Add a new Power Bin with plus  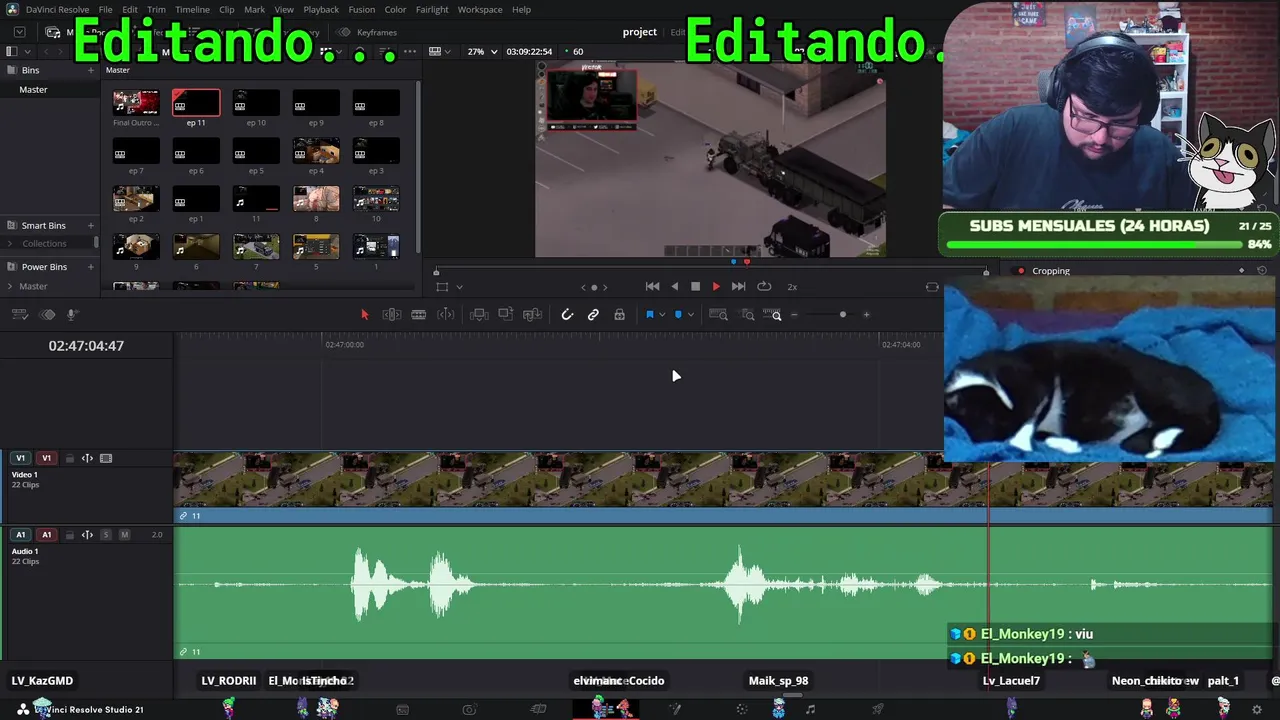91,267
